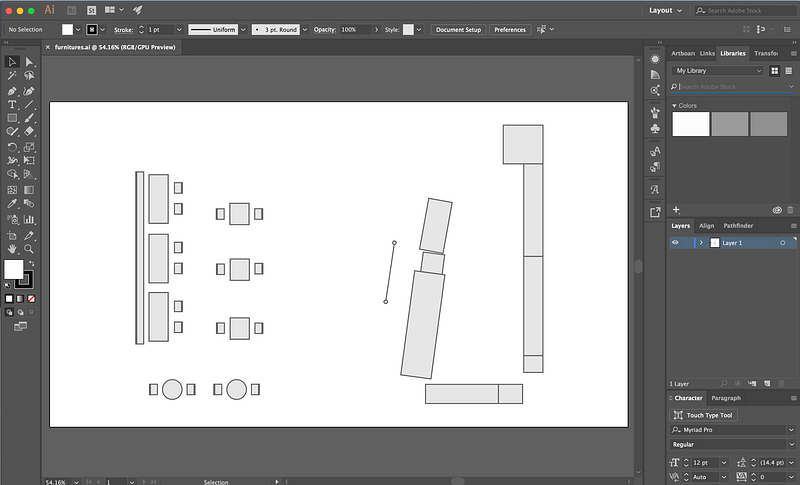Switch to the Links tab
Viewport: 800px width, 485px height.
[x=707, y=53]
